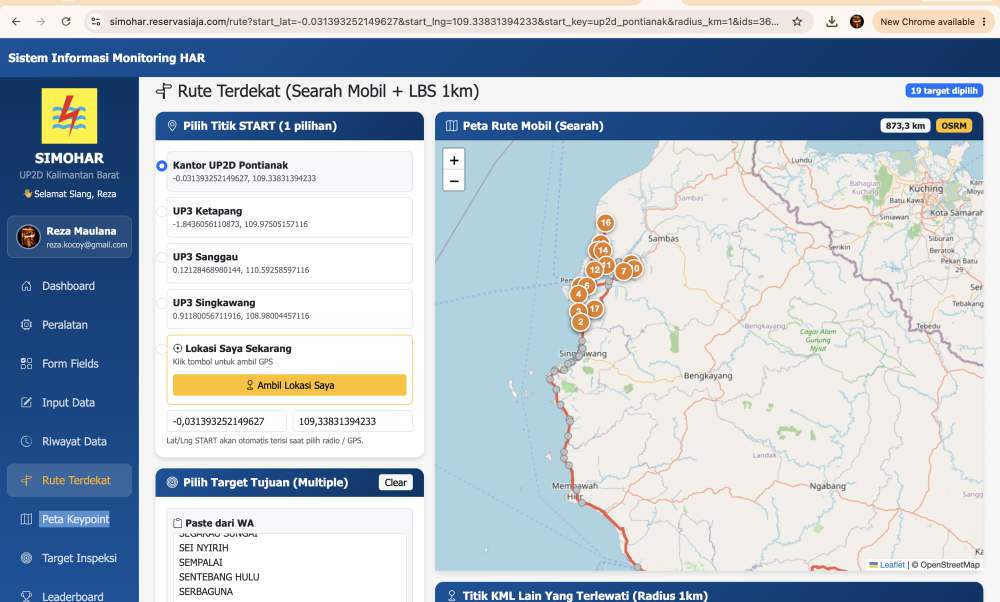Click SENTEBANG HULU in pasted list
Screen dimensions: 1000x602
(219, 577)
